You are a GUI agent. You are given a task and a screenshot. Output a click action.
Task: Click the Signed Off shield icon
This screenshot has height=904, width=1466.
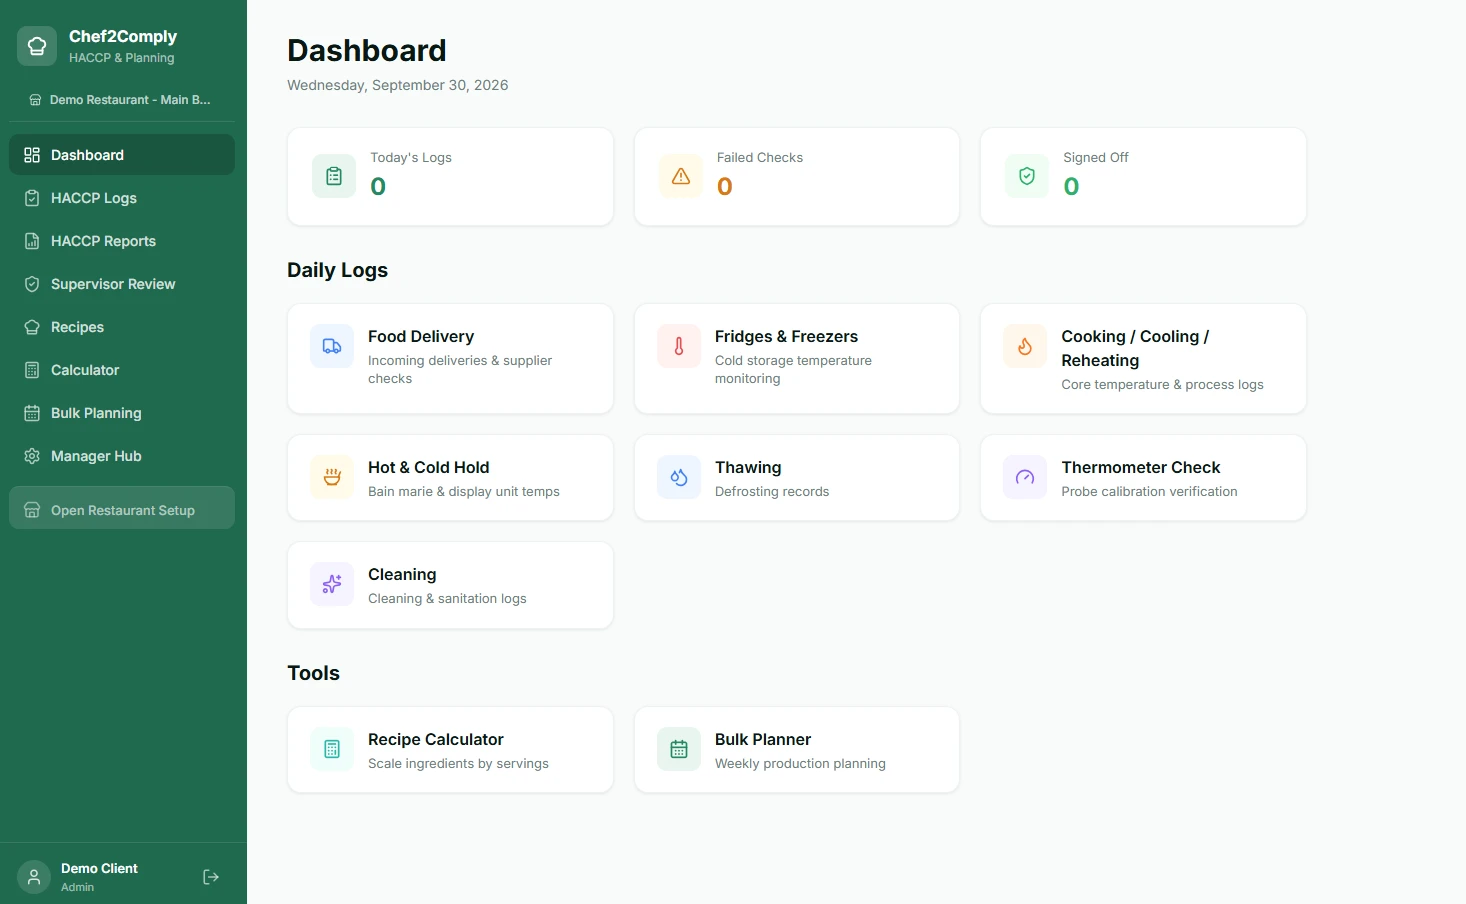(1027, 176)
